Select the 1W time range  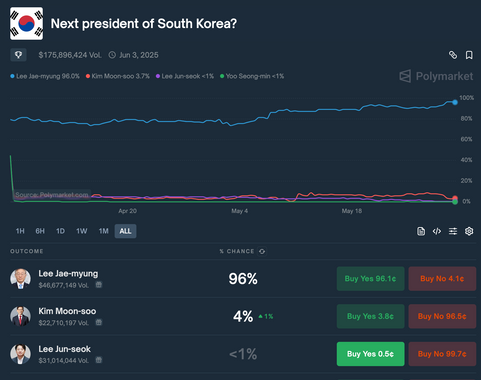click(82, 231)
